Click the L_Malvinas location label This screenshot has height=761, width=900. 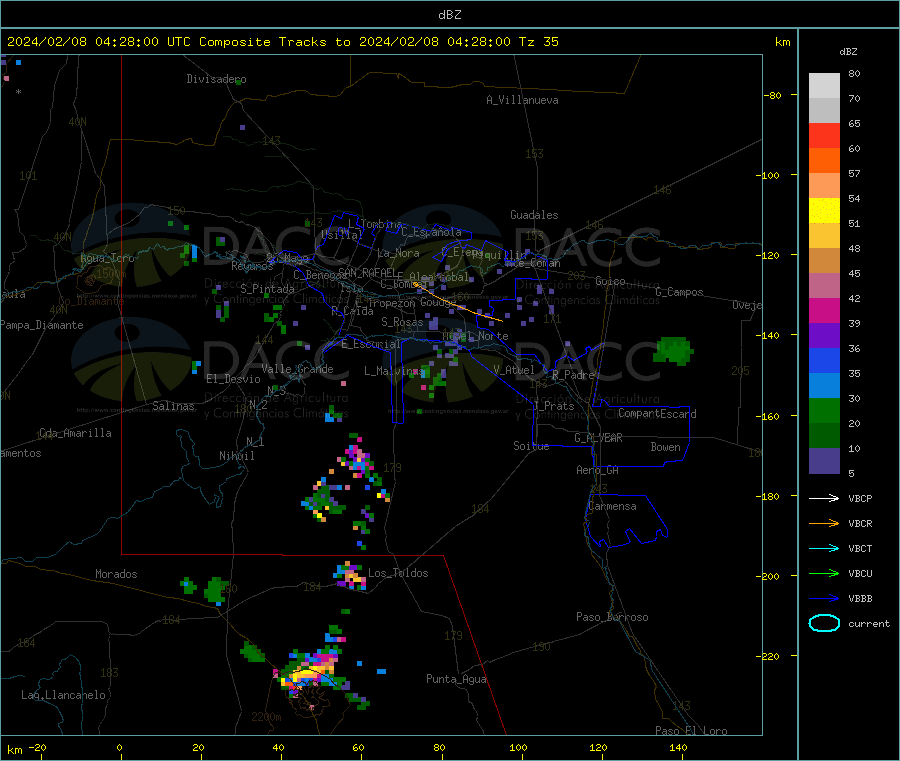pyautogui.click(x=394, y=371)
